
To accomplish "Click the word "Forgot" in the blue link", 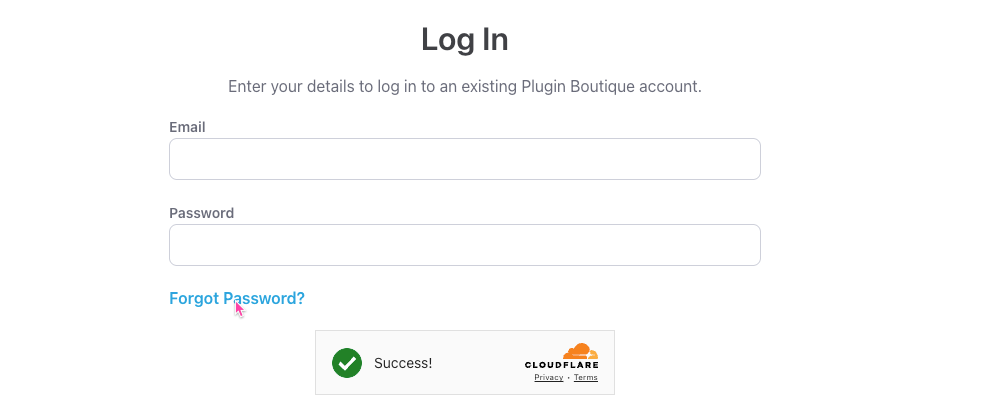I will tap(194, 298).
